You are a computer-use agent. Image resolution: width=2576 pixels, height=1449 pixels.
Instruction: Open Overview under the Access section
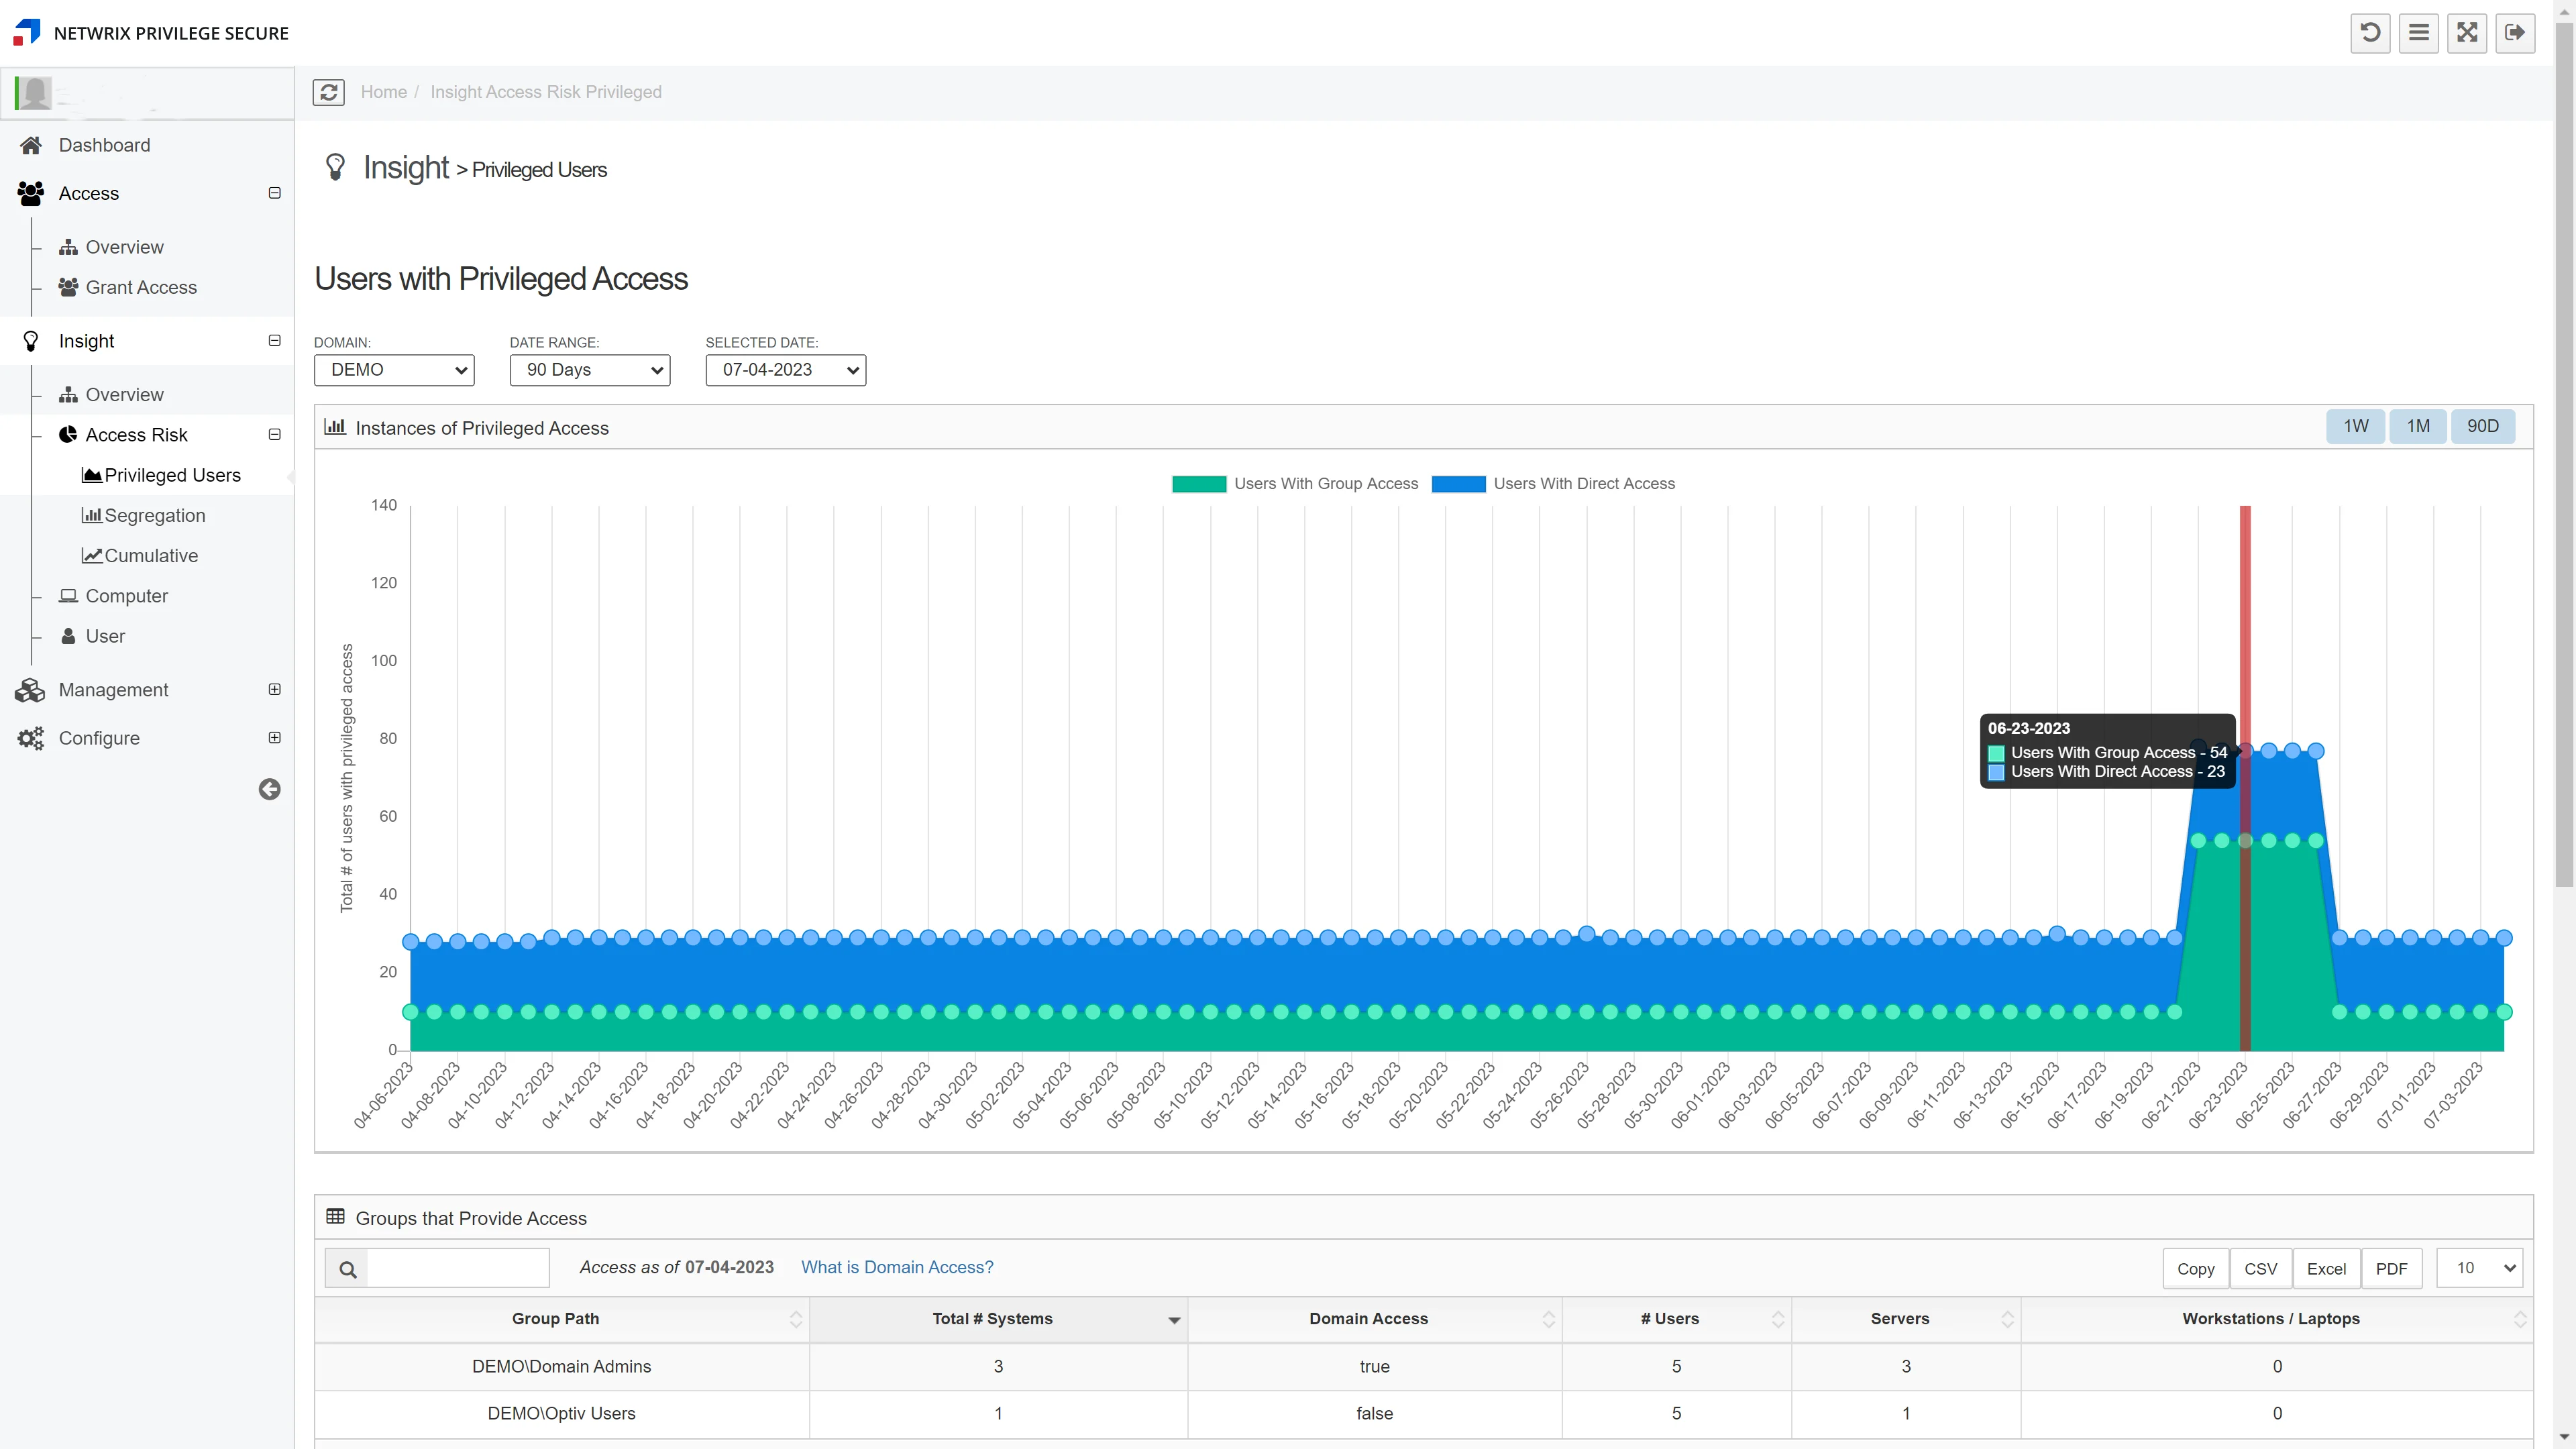pos(124,247)
